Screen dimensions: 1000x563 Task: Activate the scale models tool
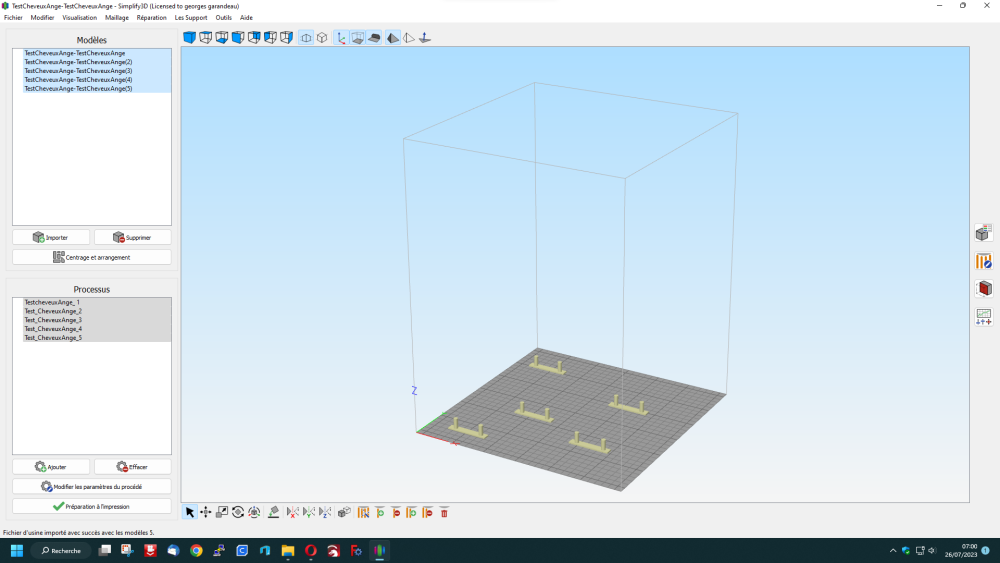coord(222,512)
